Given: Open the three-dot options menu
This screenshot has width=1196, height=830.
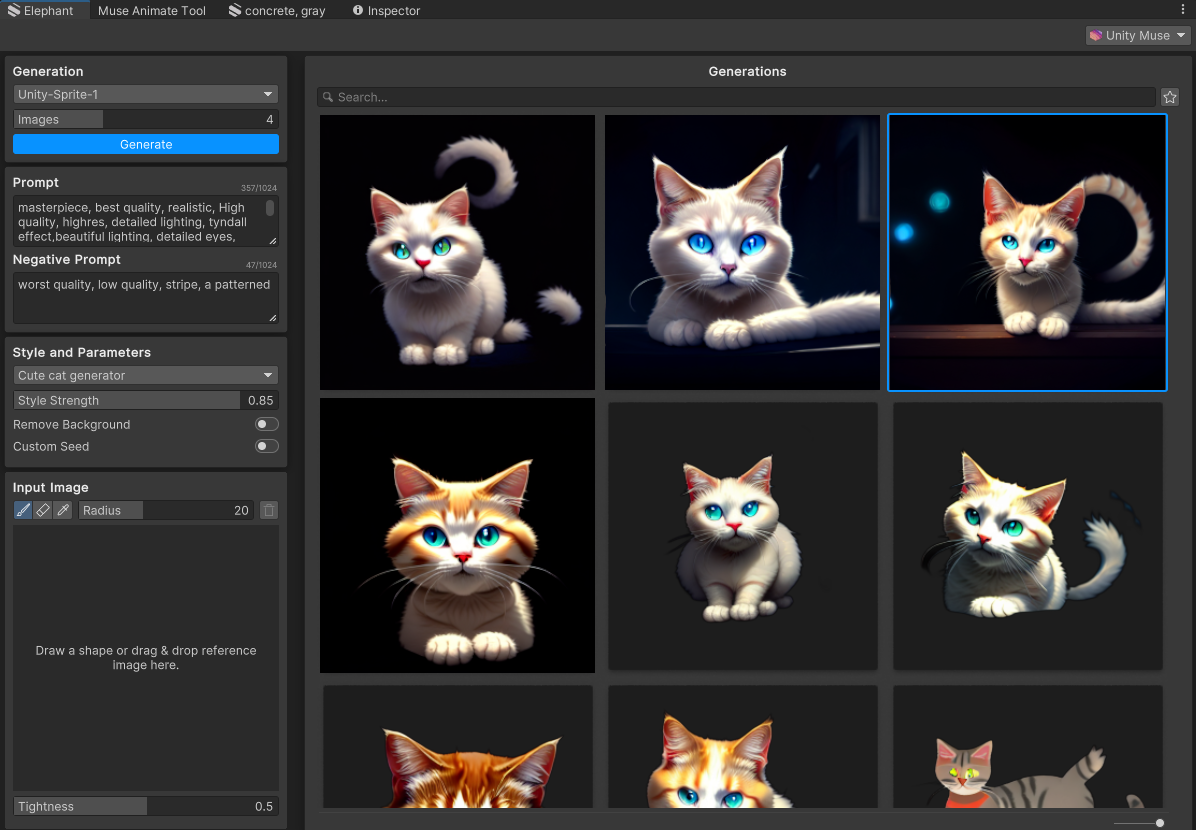Looking at the screenshot, I should (1183, 9).
